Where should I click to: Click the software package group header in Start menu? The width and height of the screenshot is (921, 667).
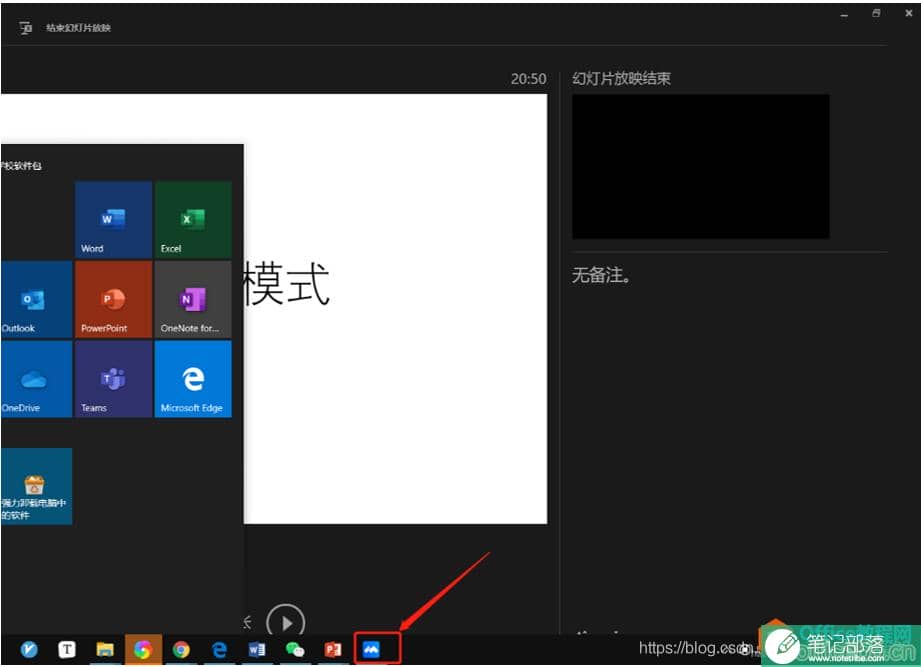pos(21,166)
